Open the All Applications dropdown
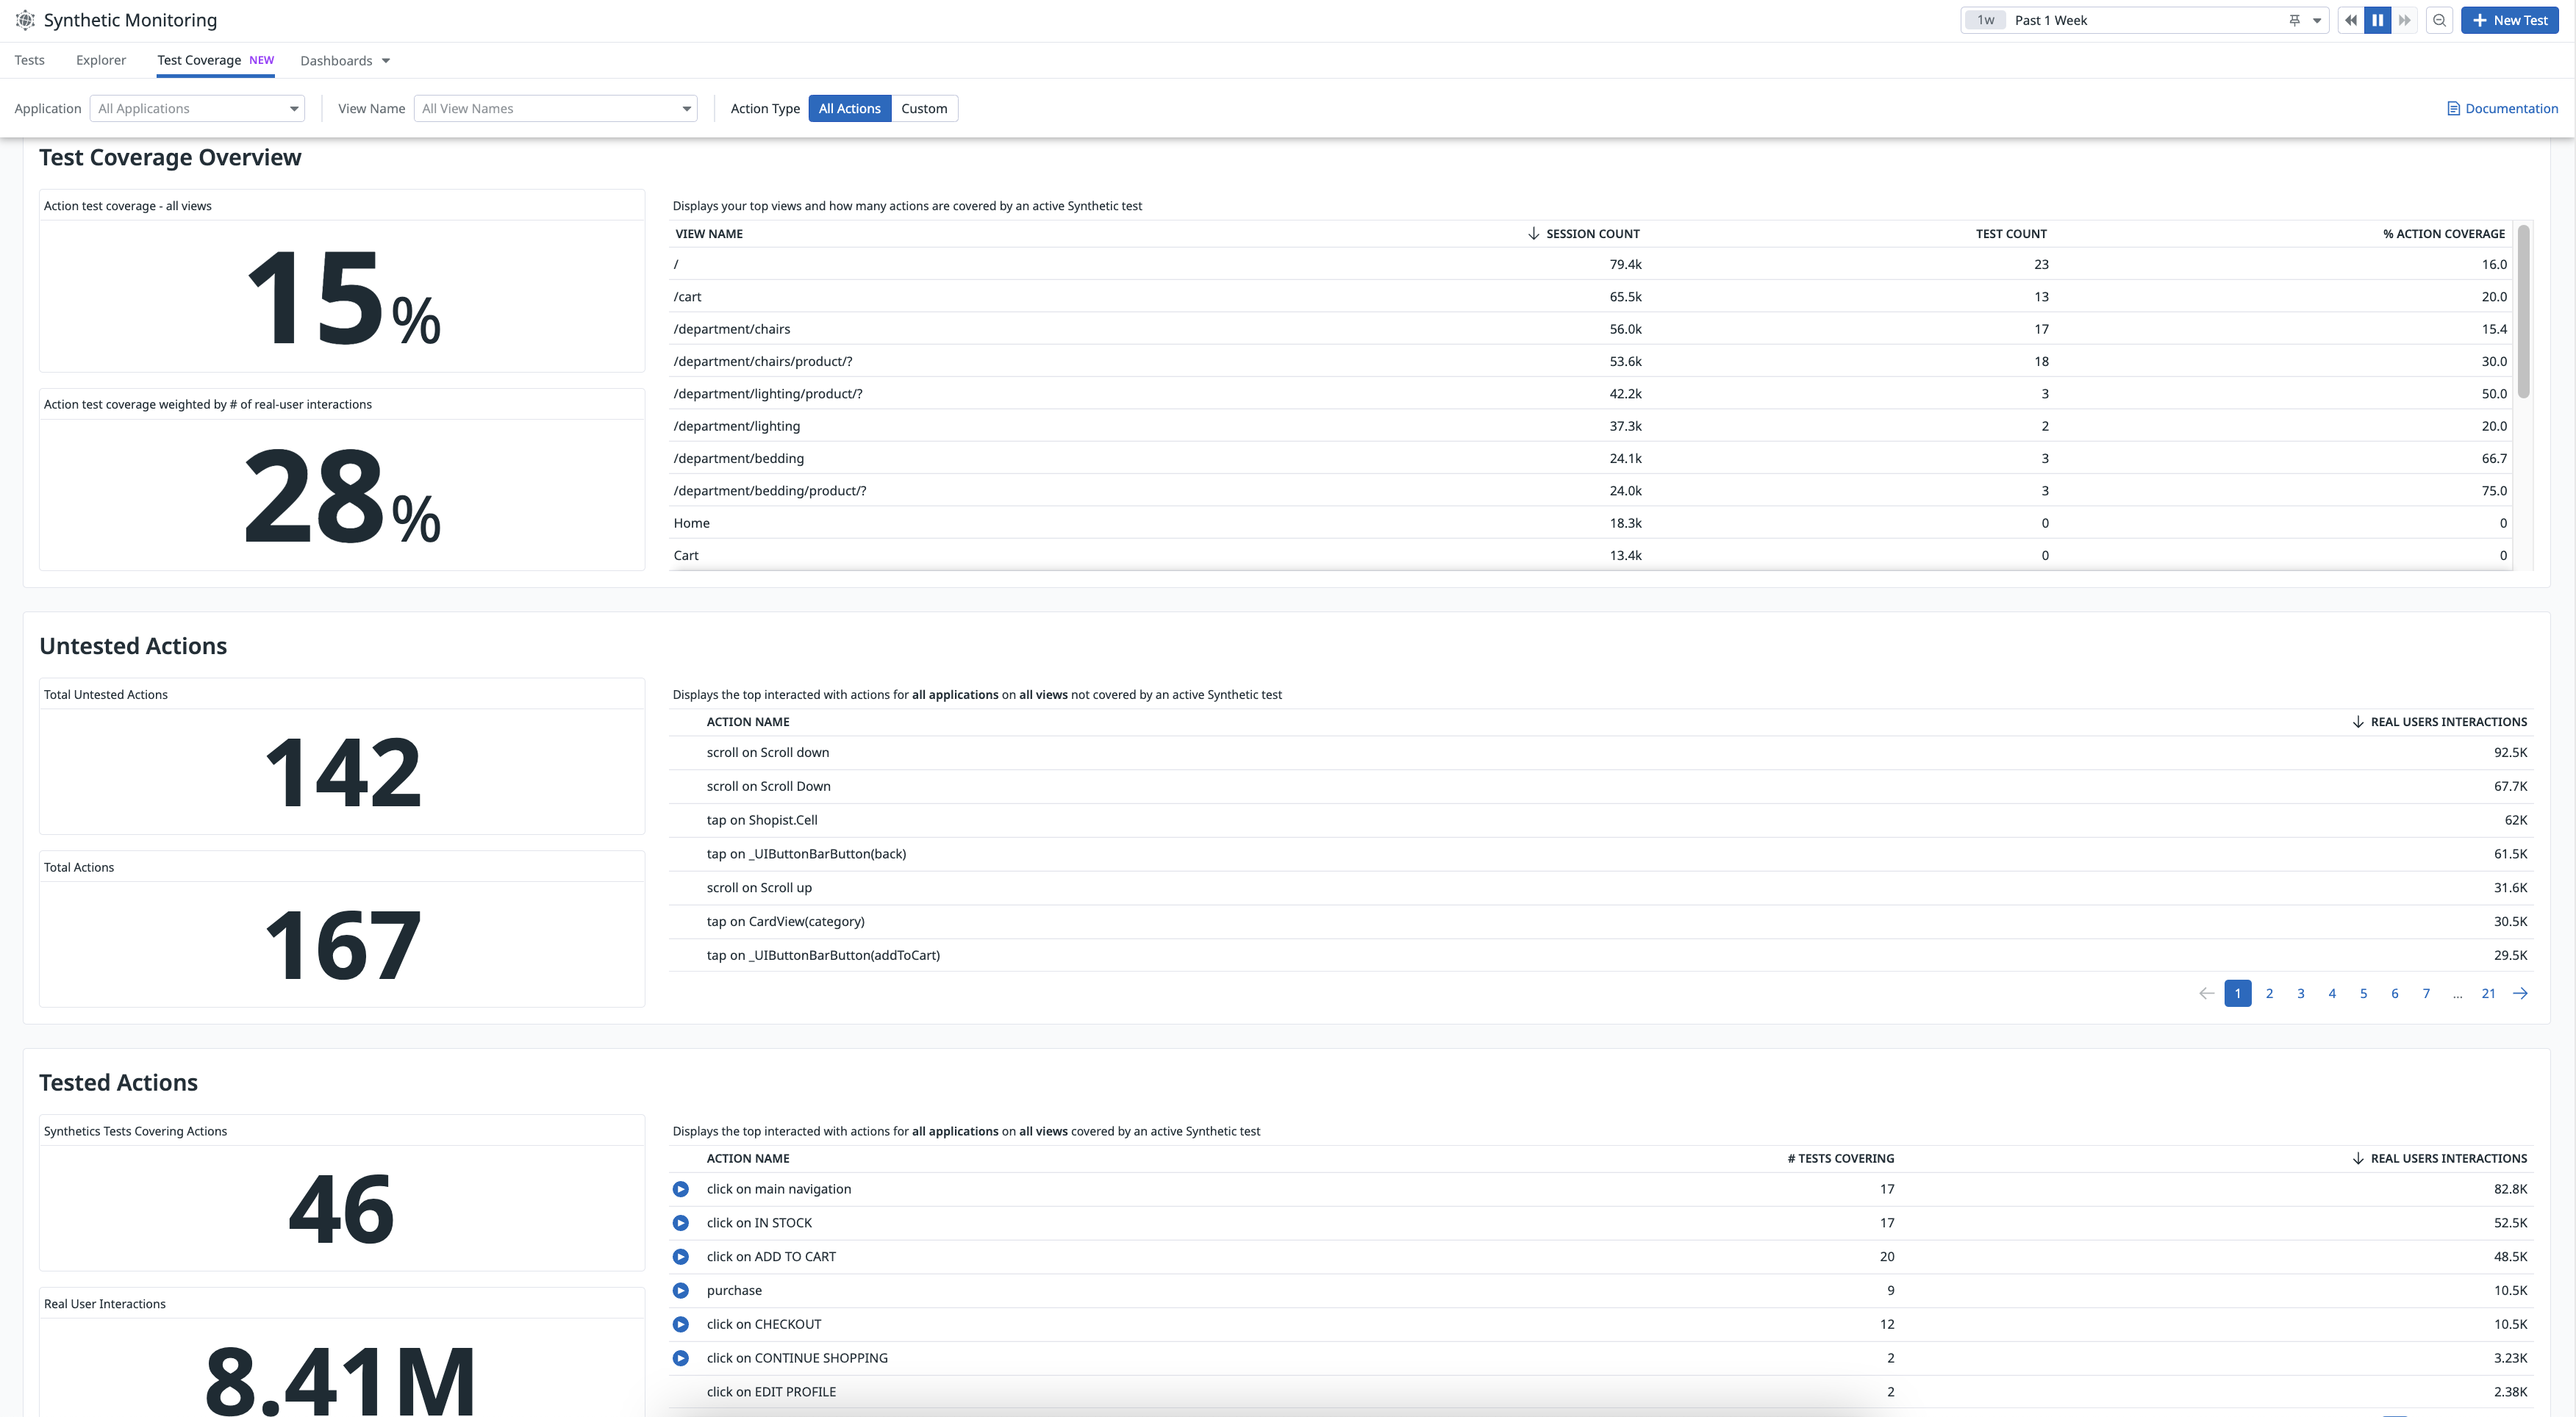The width and height of the screenshot is (2576, 1417). click(x=197, y=108)
